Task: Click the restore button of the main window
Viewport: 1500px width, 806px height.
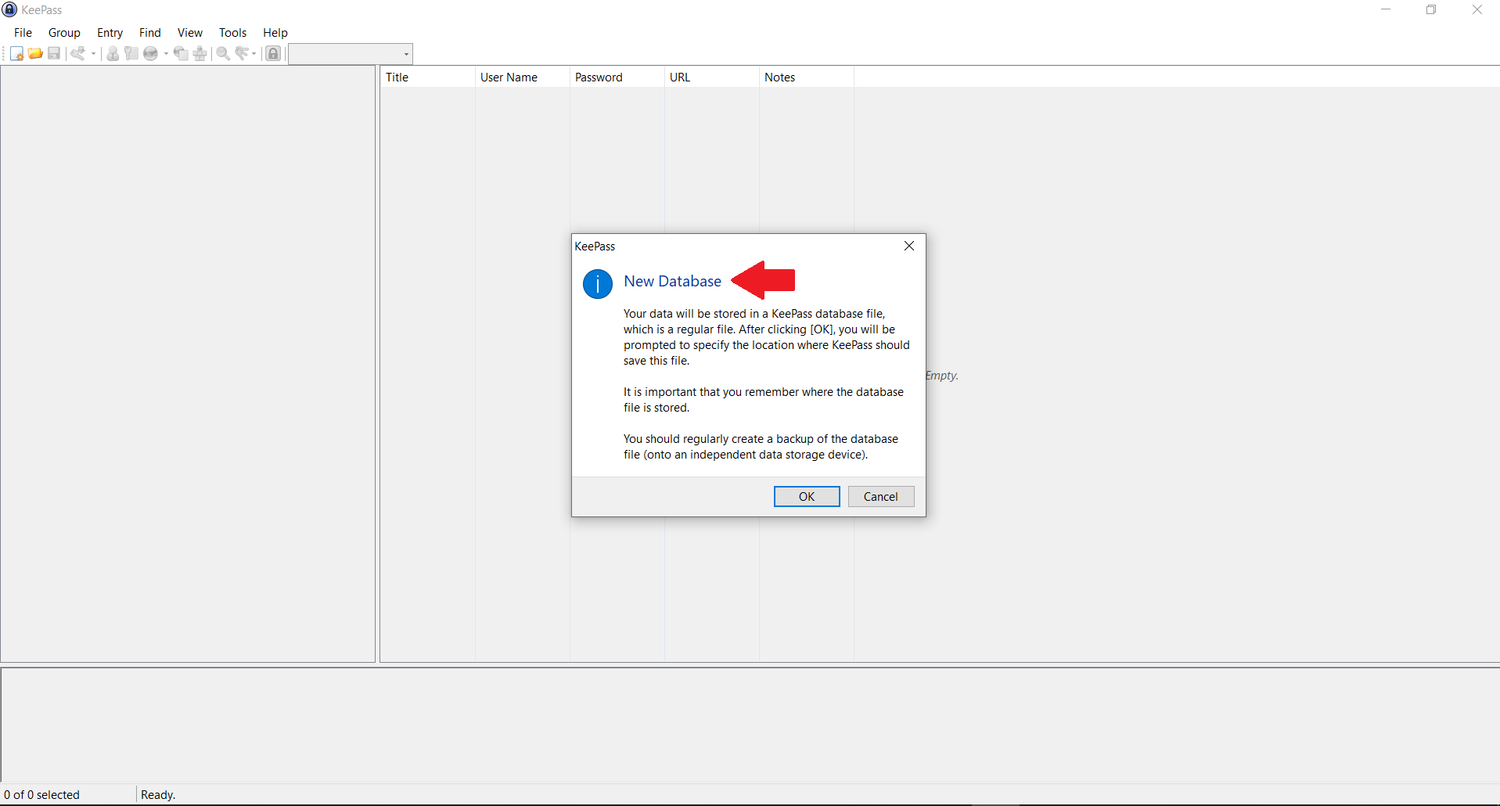Action: point(1431,10)
